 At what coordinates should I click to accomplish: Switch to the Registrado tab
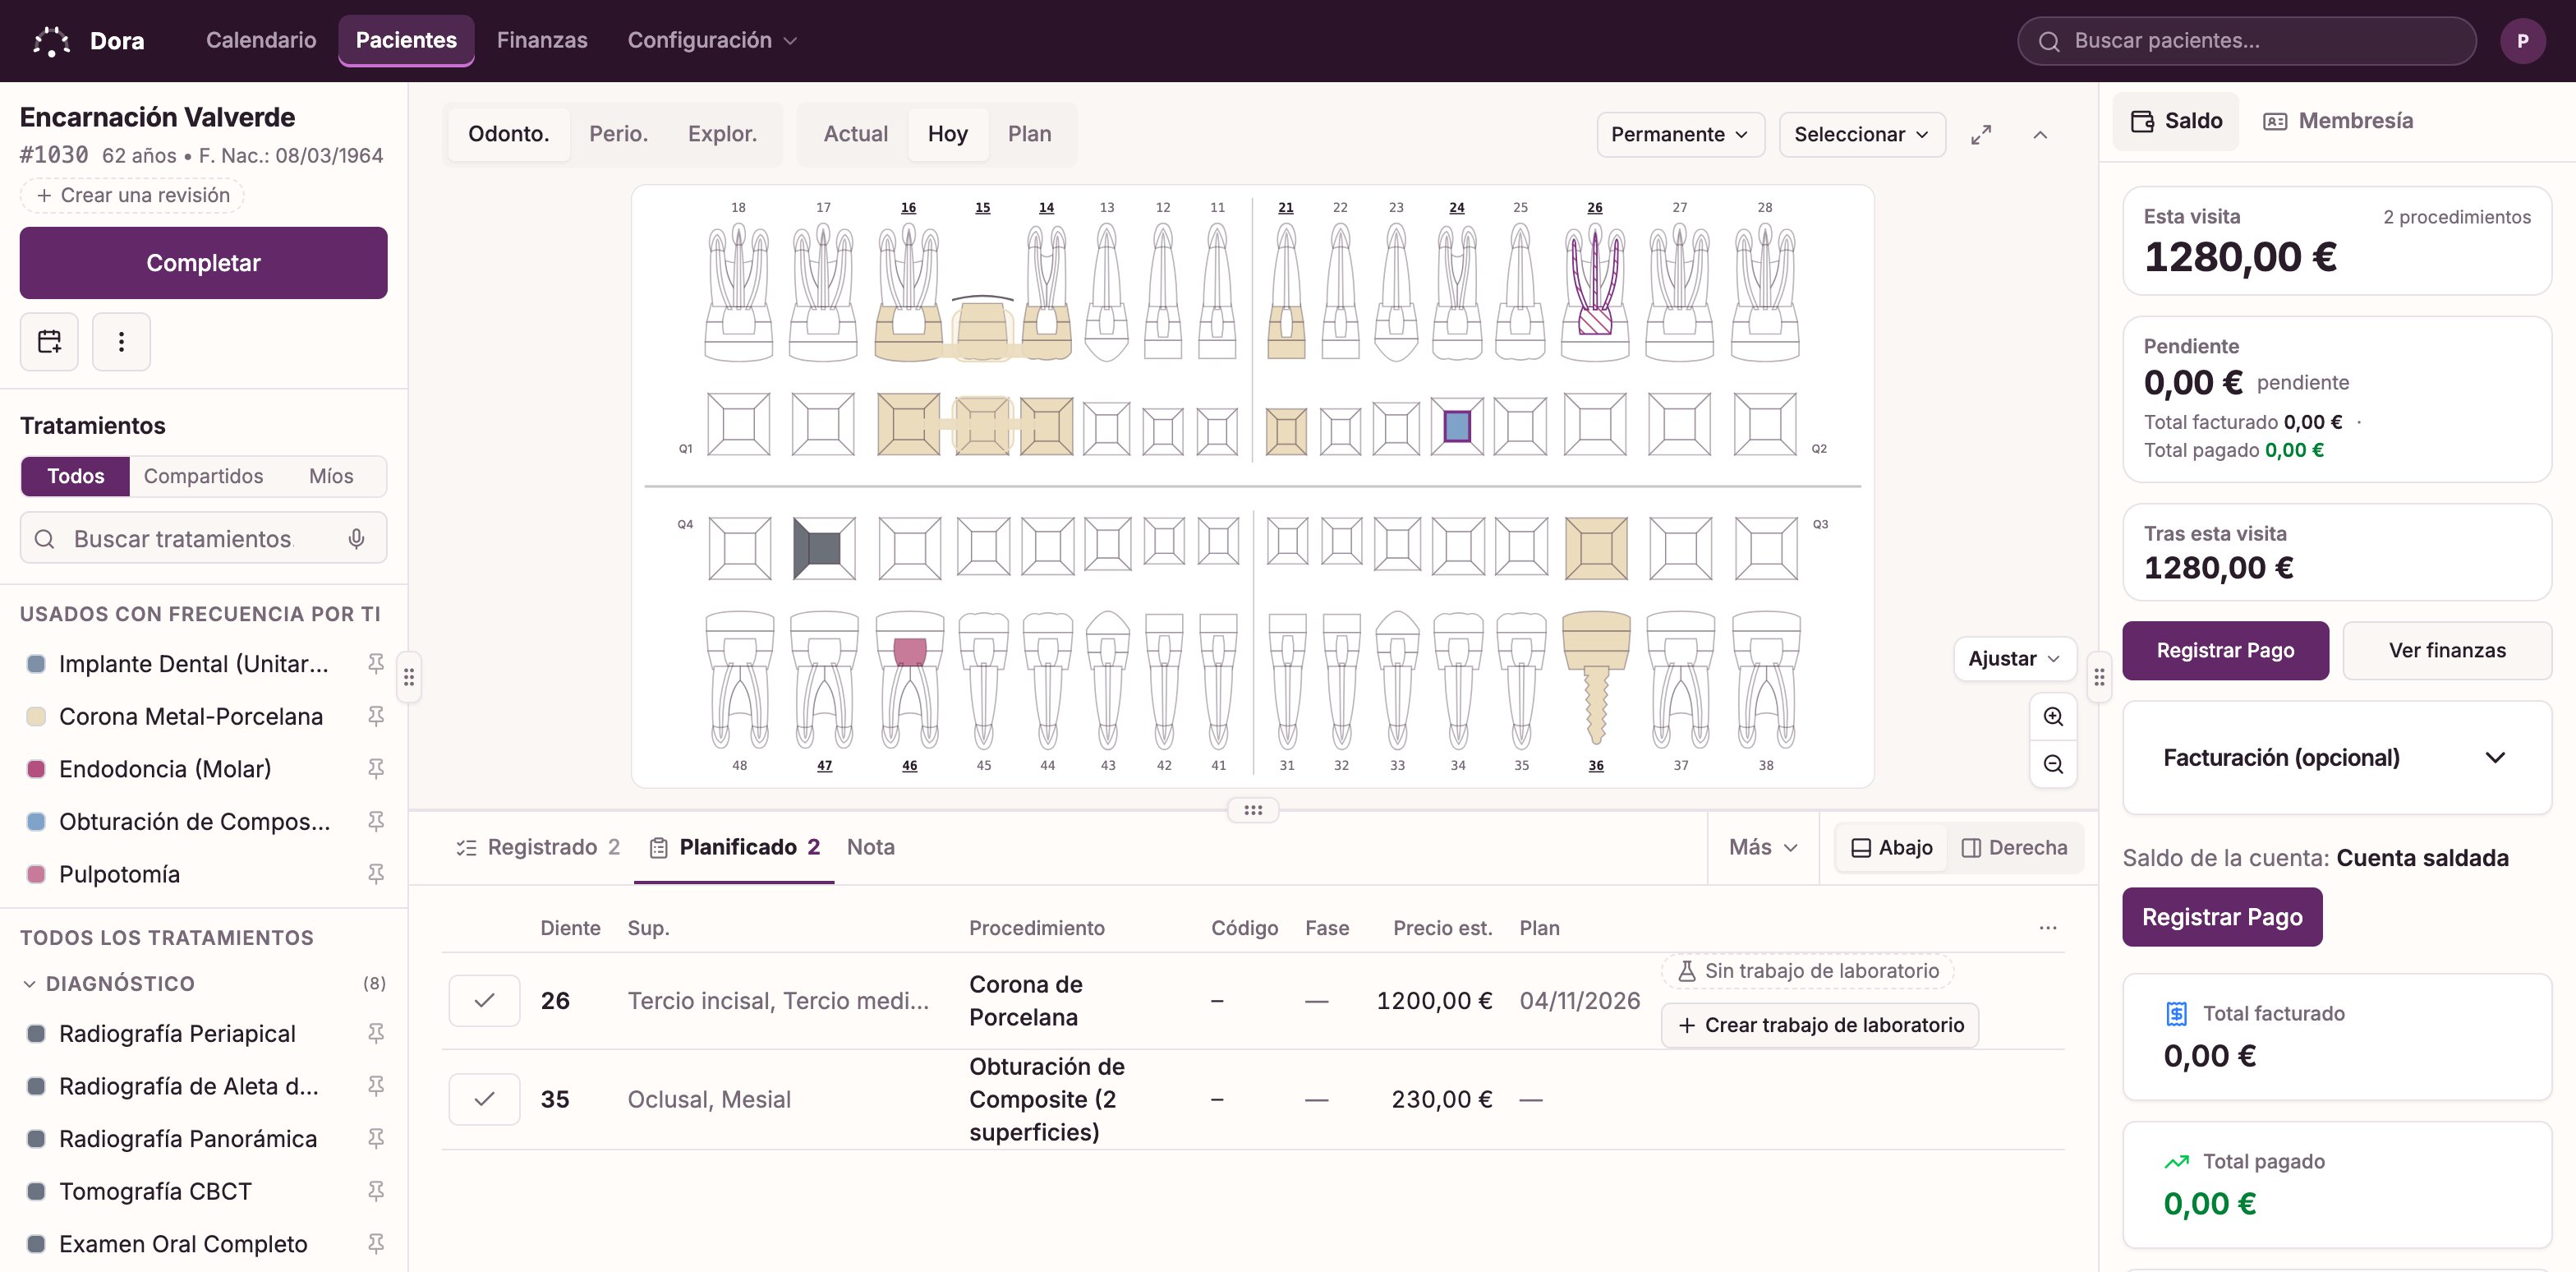click(x=538, y=847)
